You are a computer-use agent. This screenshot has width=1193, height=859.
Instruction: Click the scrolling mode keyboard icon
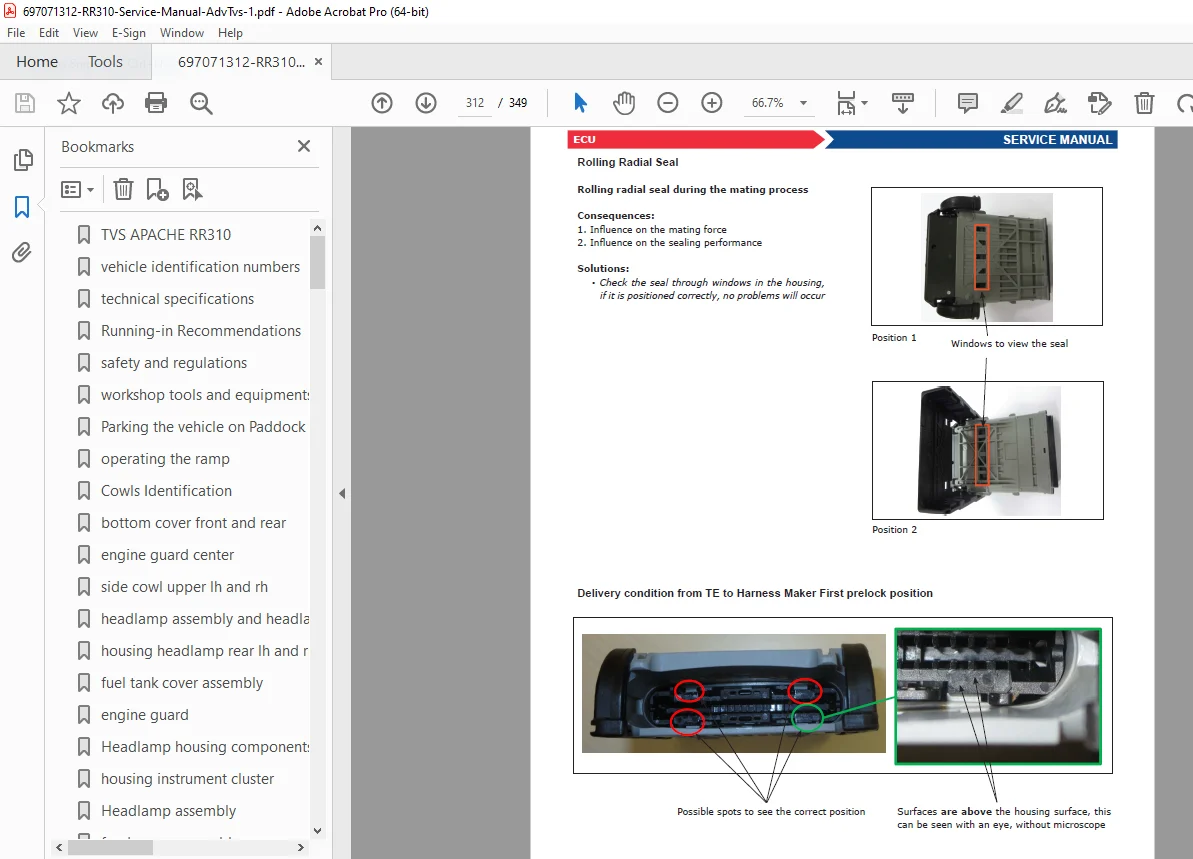click(x=903, y=103)
